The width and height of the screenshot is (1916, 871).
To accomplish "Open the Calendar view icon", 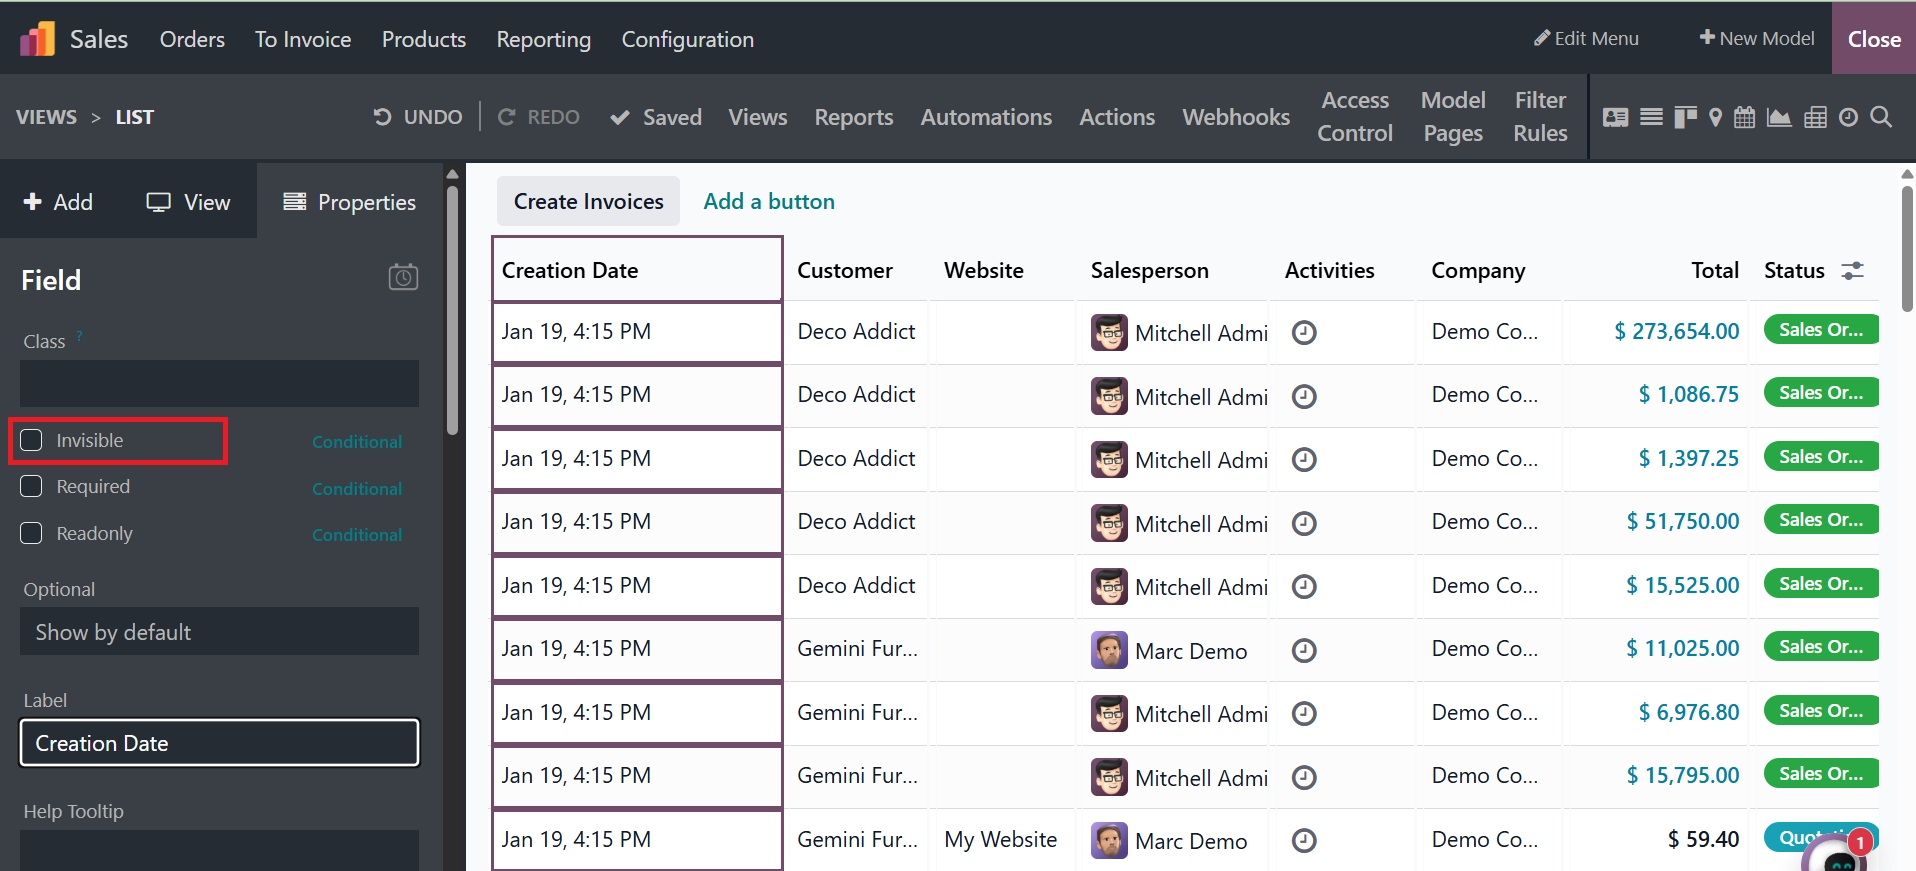I will pos(1744,117).
